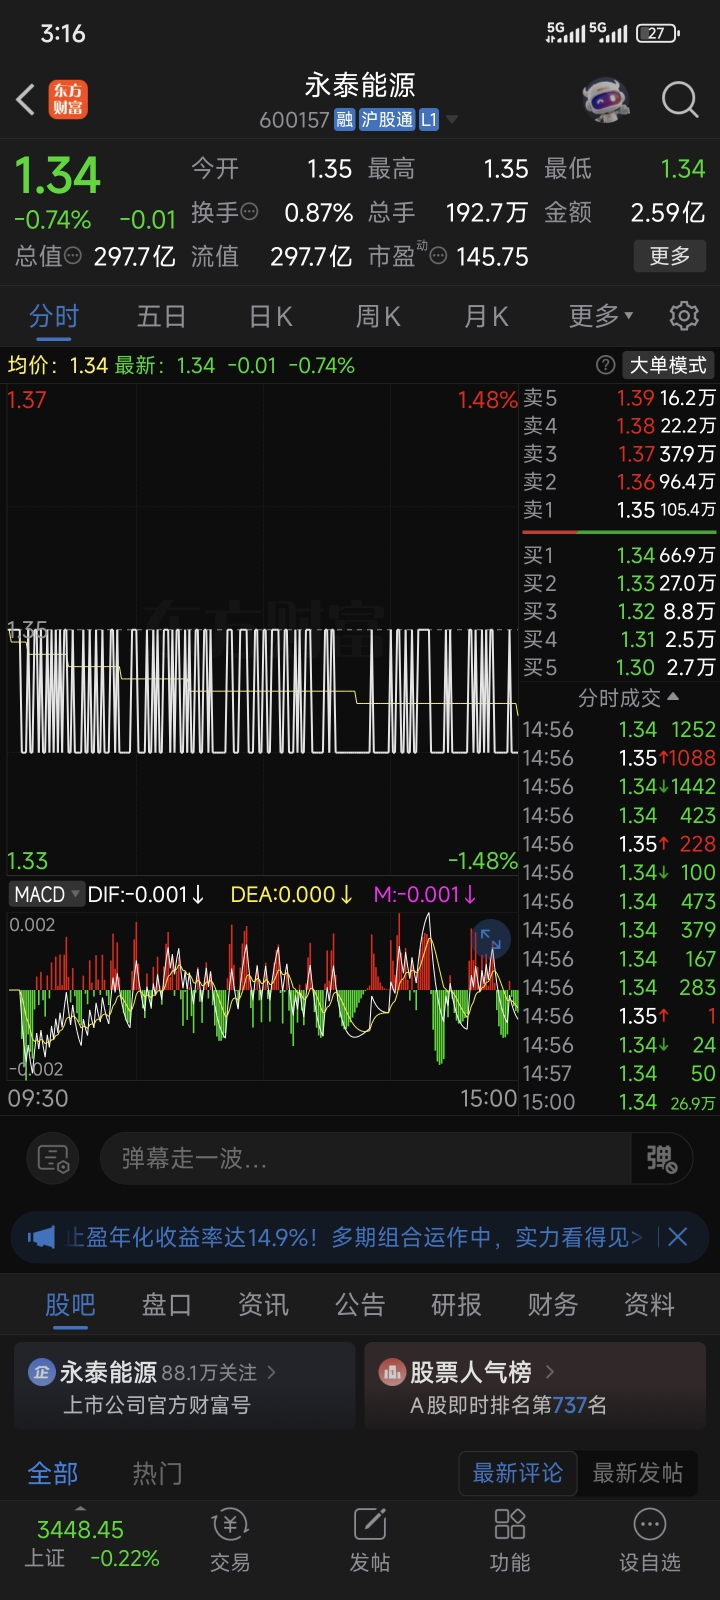
Task: Tap stock title 永泰能源 600157
Action: click(360, 100)
